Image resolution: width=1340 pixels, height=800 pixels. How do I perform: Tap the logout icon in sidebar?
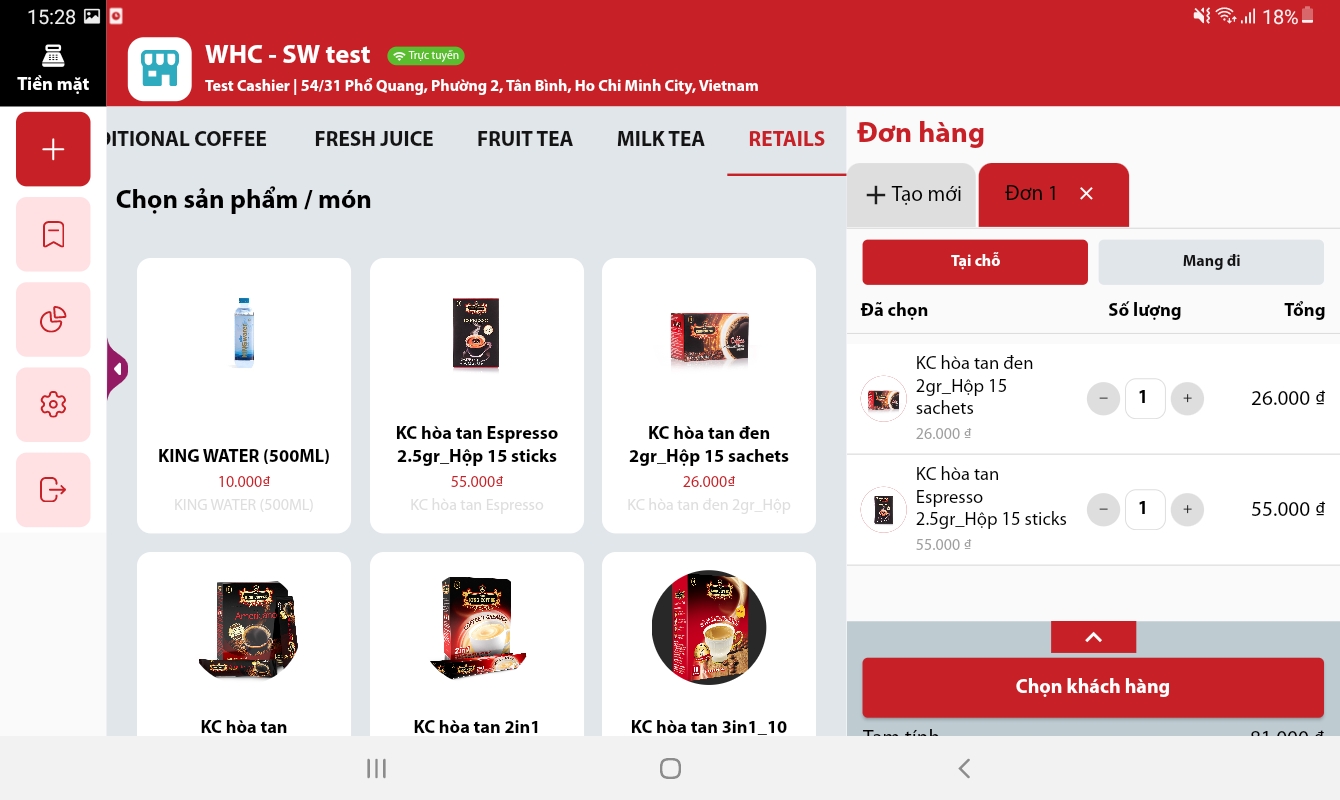click(x=53, y=490)
